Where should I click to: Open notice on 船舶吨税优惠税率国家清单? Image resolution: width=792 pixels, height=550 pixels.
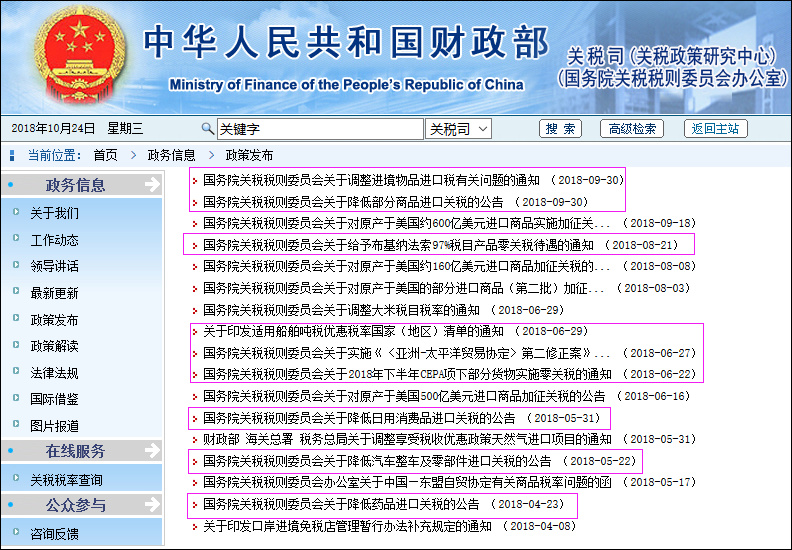click(x=353, y=331)
